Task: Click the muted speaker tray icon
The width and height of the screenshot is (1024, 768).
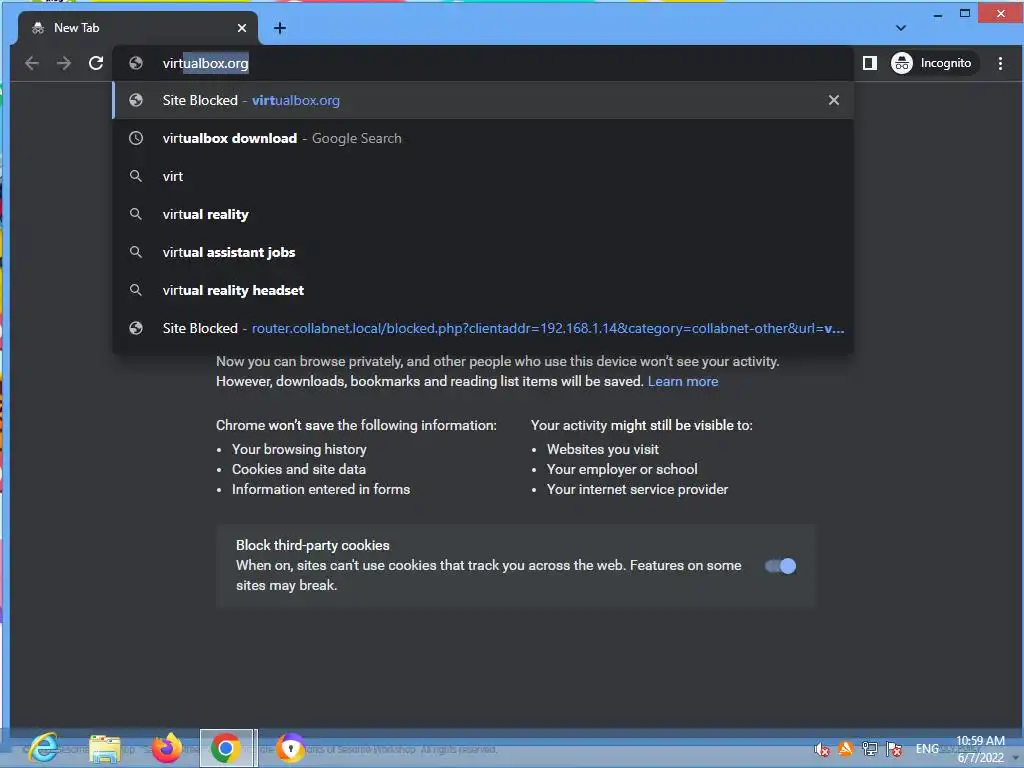Action: coord(822,749)
